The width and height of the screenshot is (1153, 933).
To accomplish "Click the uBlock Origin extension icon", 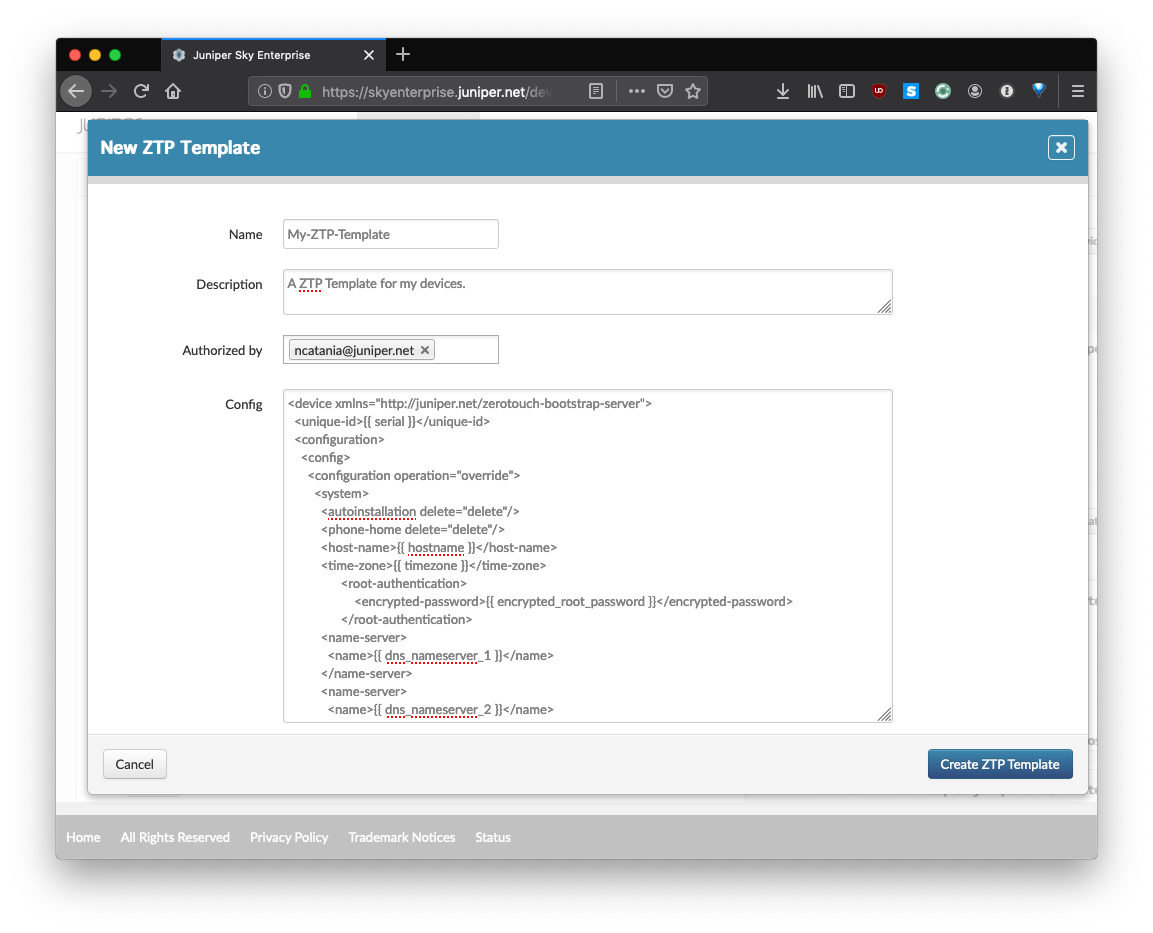I will pyautogui.click(x=879, y=91).
